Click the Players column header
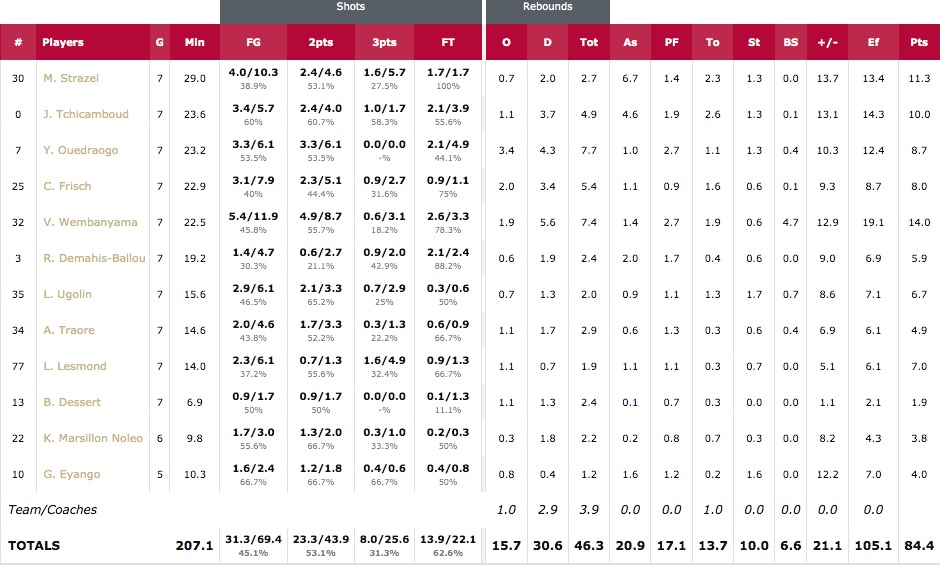940x566 pixels. coord(63,43)
